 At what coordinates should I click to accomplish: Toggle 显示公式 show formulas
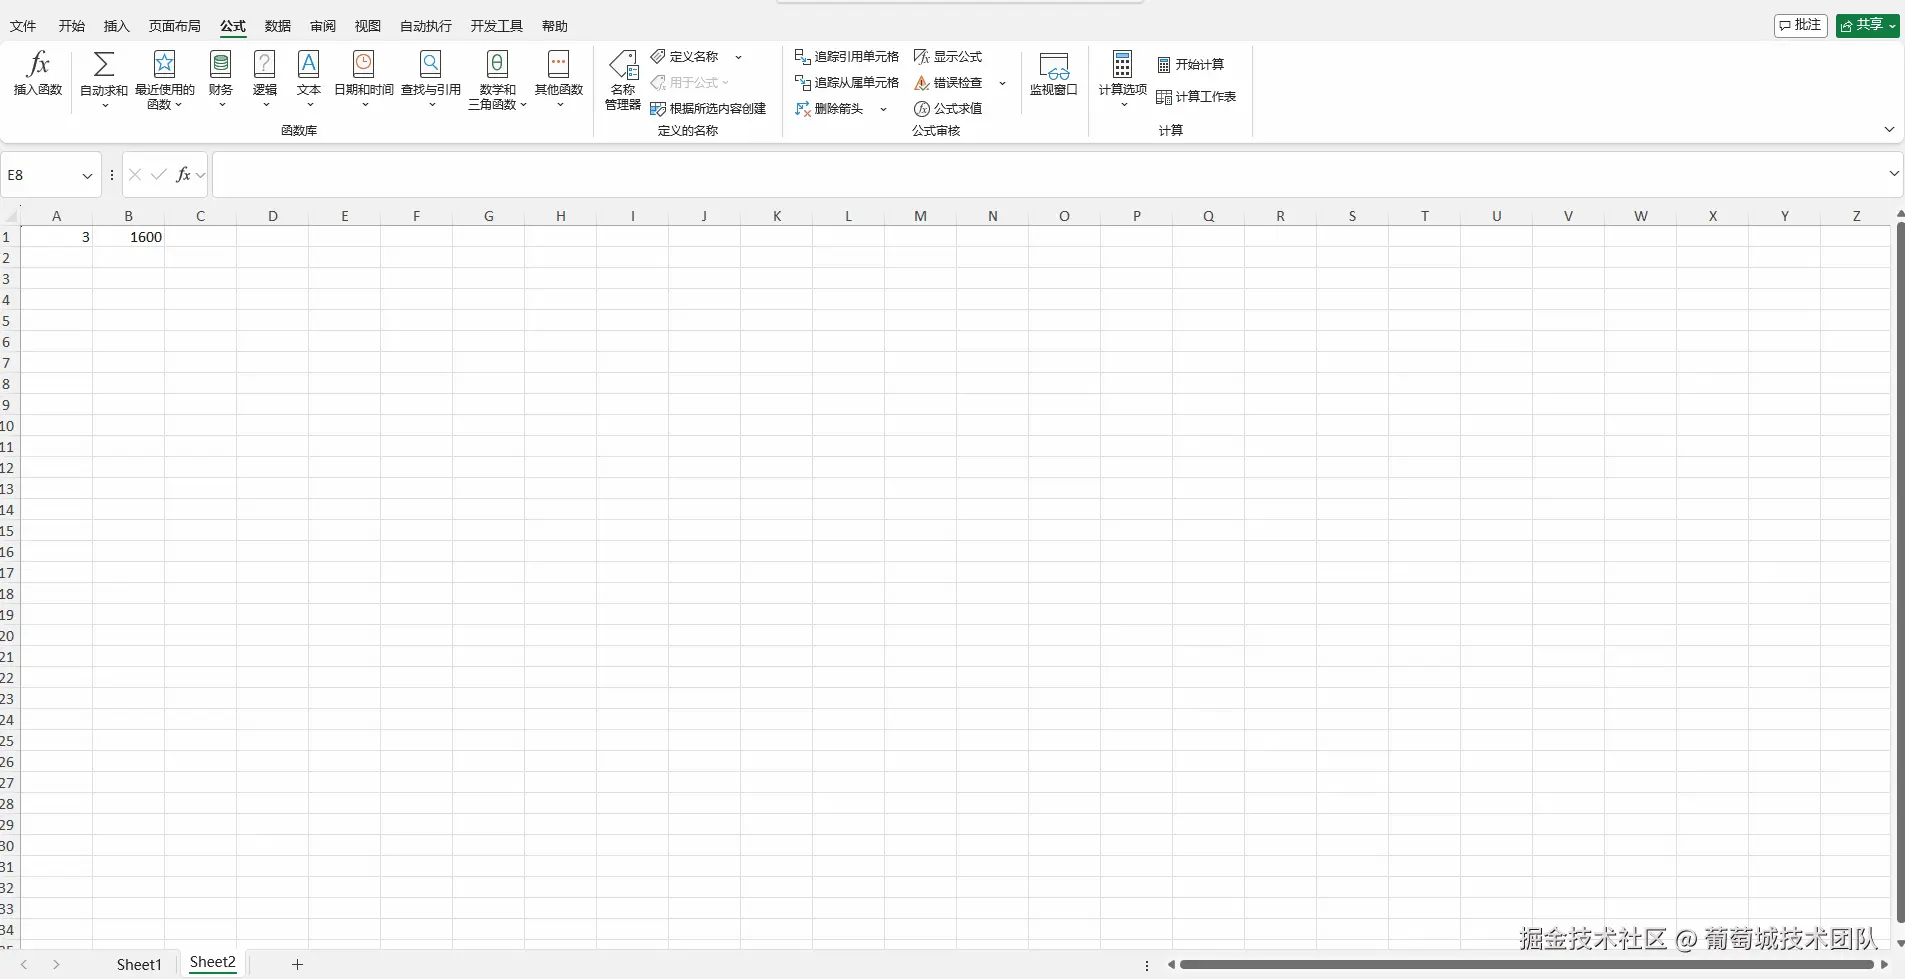pyautogui.click(x=948, y=57)
